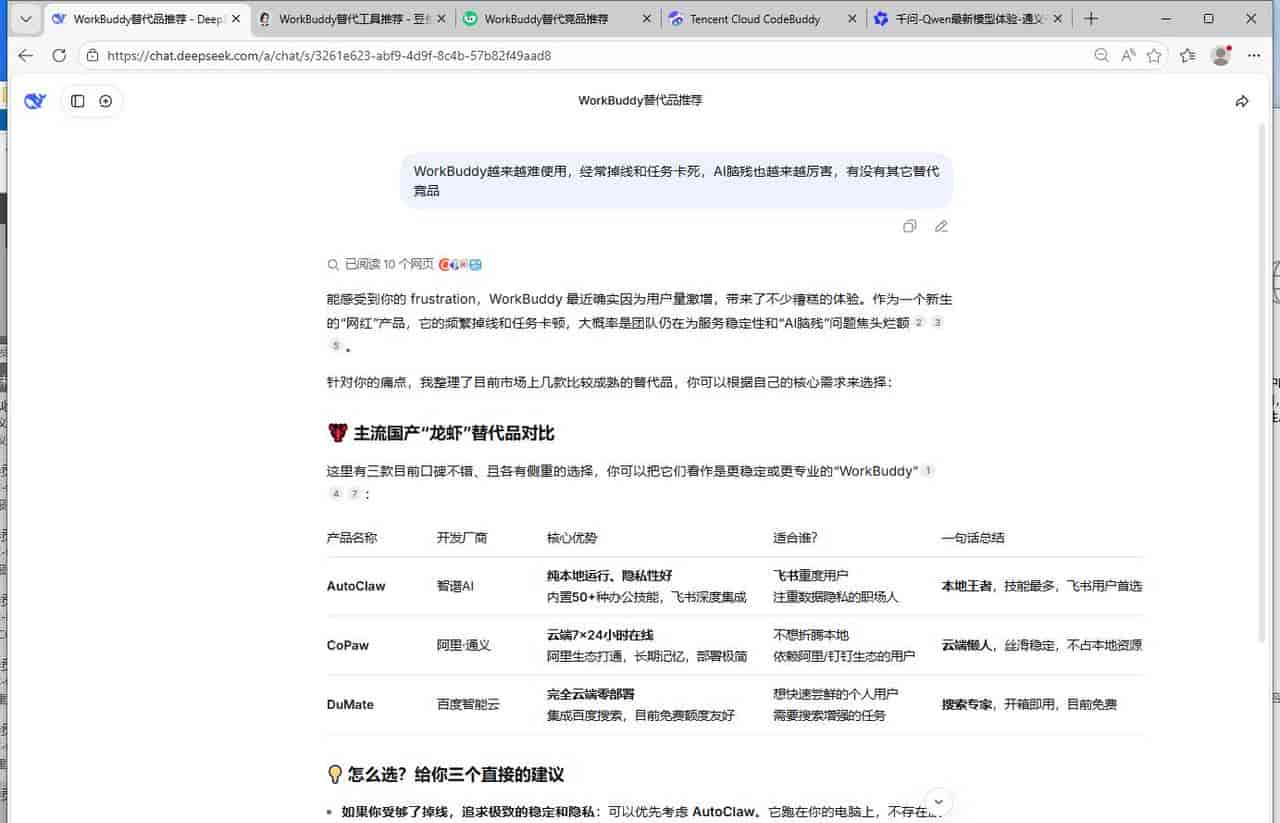Viewport: 1280px width, 823px height.
Task: Click the 阿里-通义 vendor cell
Action: point(464,645)
